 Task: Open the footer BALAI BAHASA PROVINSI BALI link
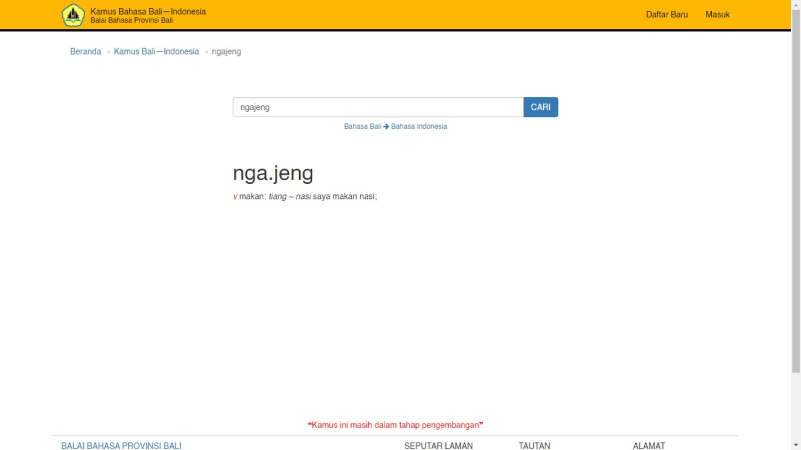pyautogui.click(x=121, y=445)
